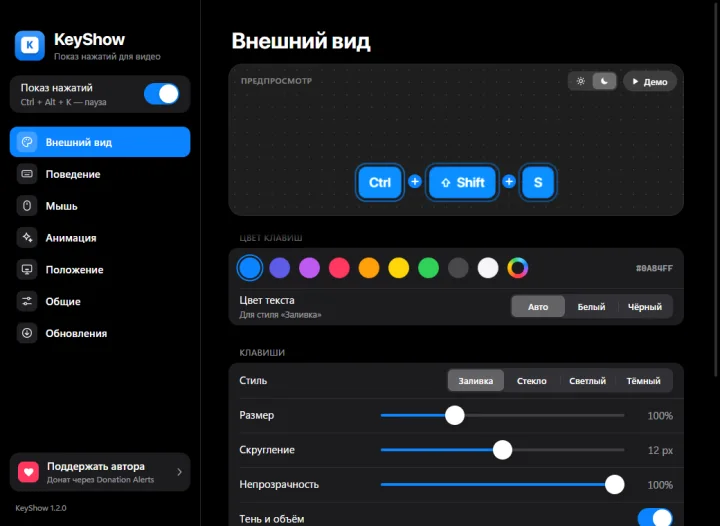
Task: Click the sparkle icon beside Анимация
Action: point(27,237)
